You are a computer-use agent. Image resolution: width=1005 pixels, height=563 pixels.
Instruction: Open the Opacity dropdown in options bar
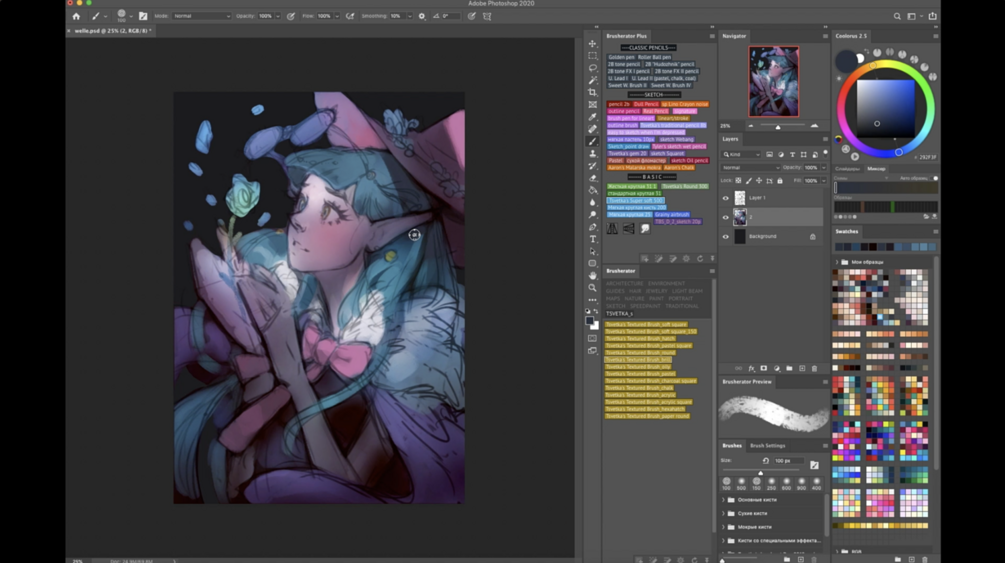[x=278, y=16]
